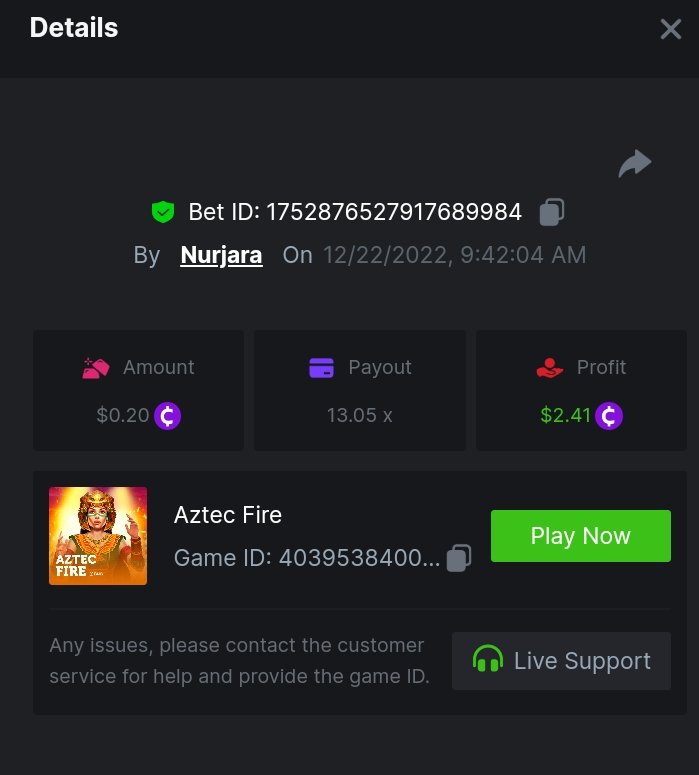Copy the Bet ID to clipboard

pos(552,212)
